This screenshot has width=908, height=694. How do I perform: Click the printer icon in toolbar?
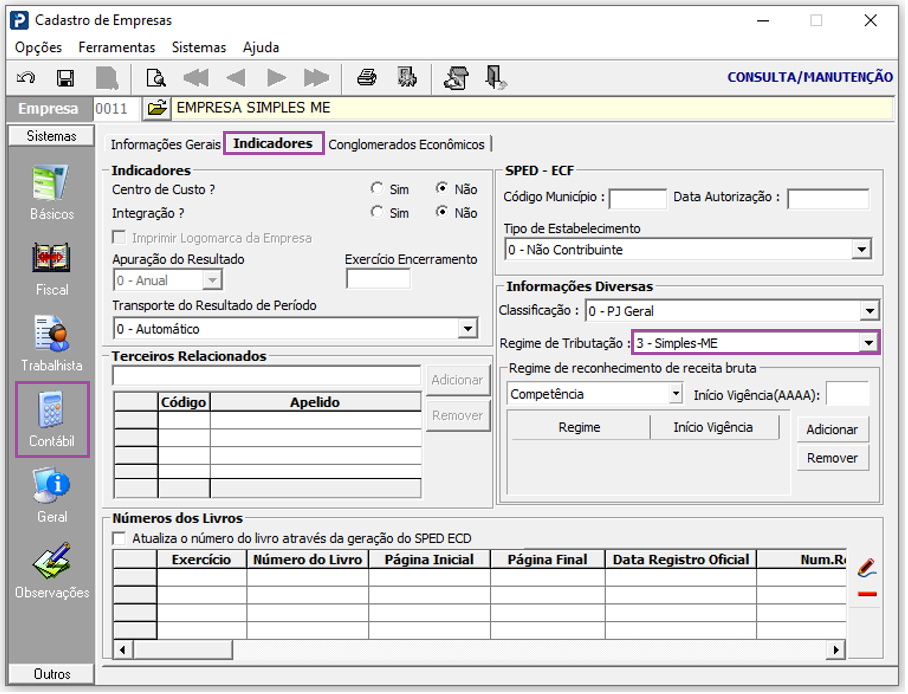pyautogui.click(x=367, y=78)
